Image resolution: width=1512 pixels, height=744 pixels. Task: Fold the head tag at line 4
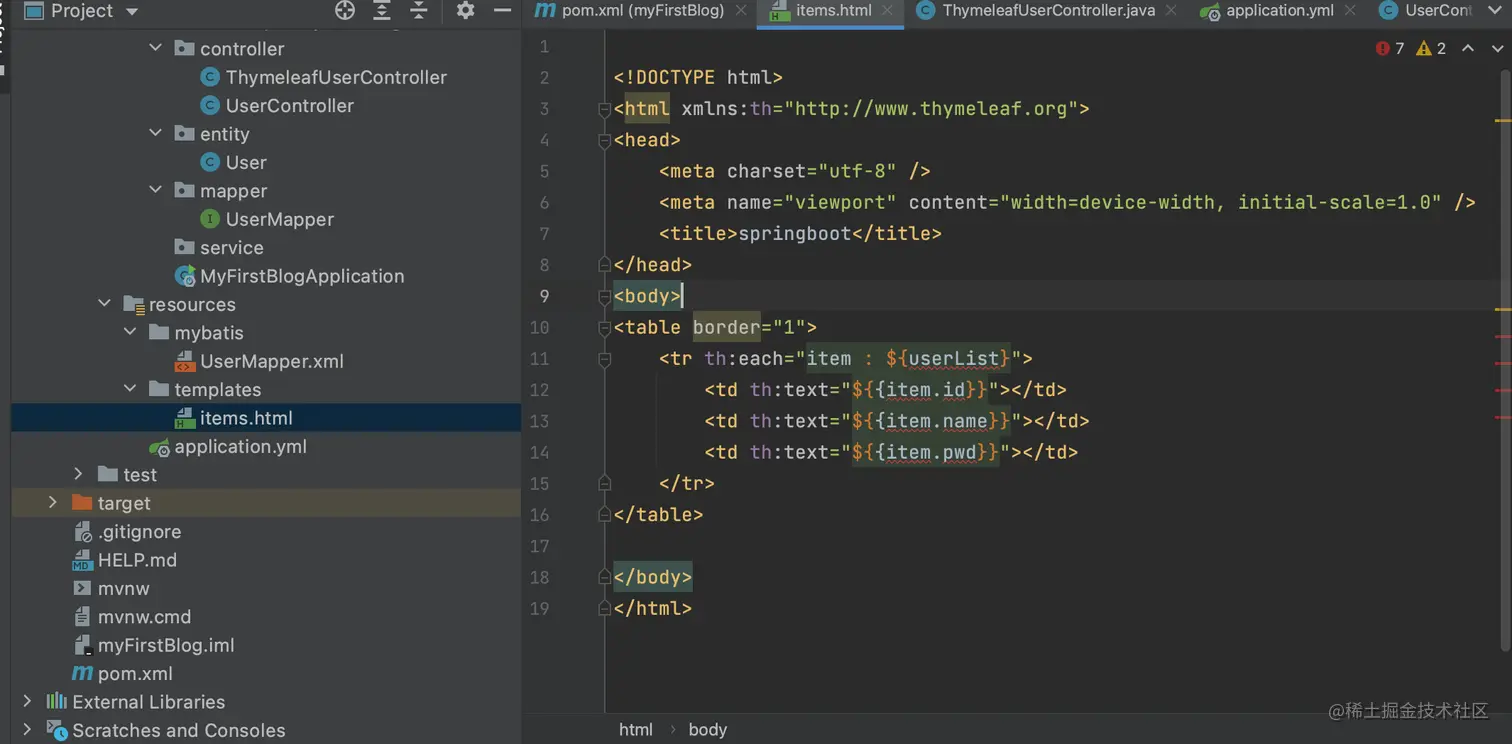click(x=604, y=140)
